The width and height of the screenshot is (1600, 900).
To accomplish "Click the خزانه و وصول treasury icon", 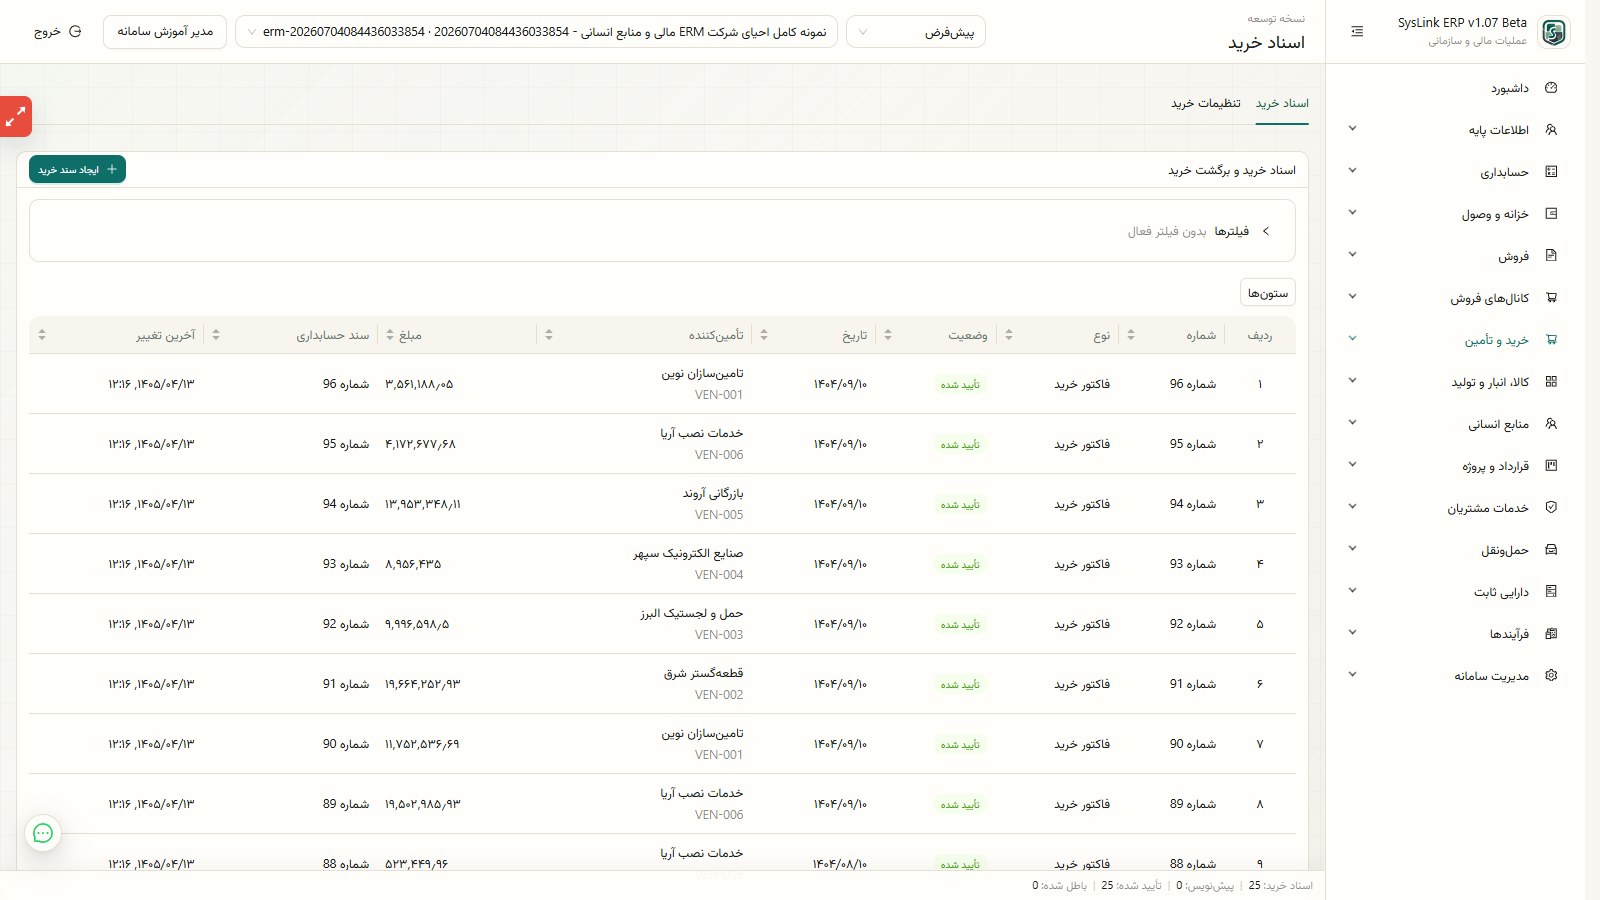I will (x=1551, y=214).
